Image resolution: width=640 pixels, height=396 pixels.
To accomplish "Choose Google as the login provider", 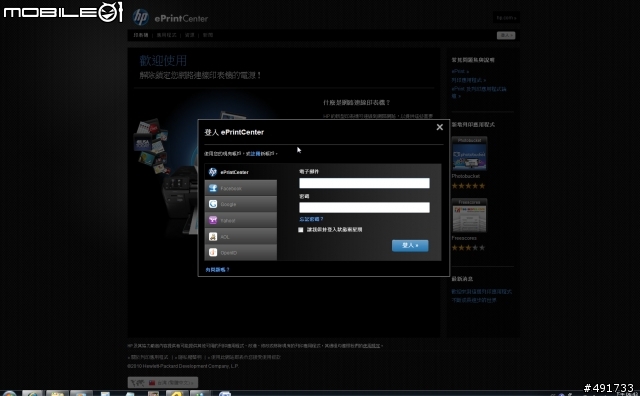I will [241, 204].
